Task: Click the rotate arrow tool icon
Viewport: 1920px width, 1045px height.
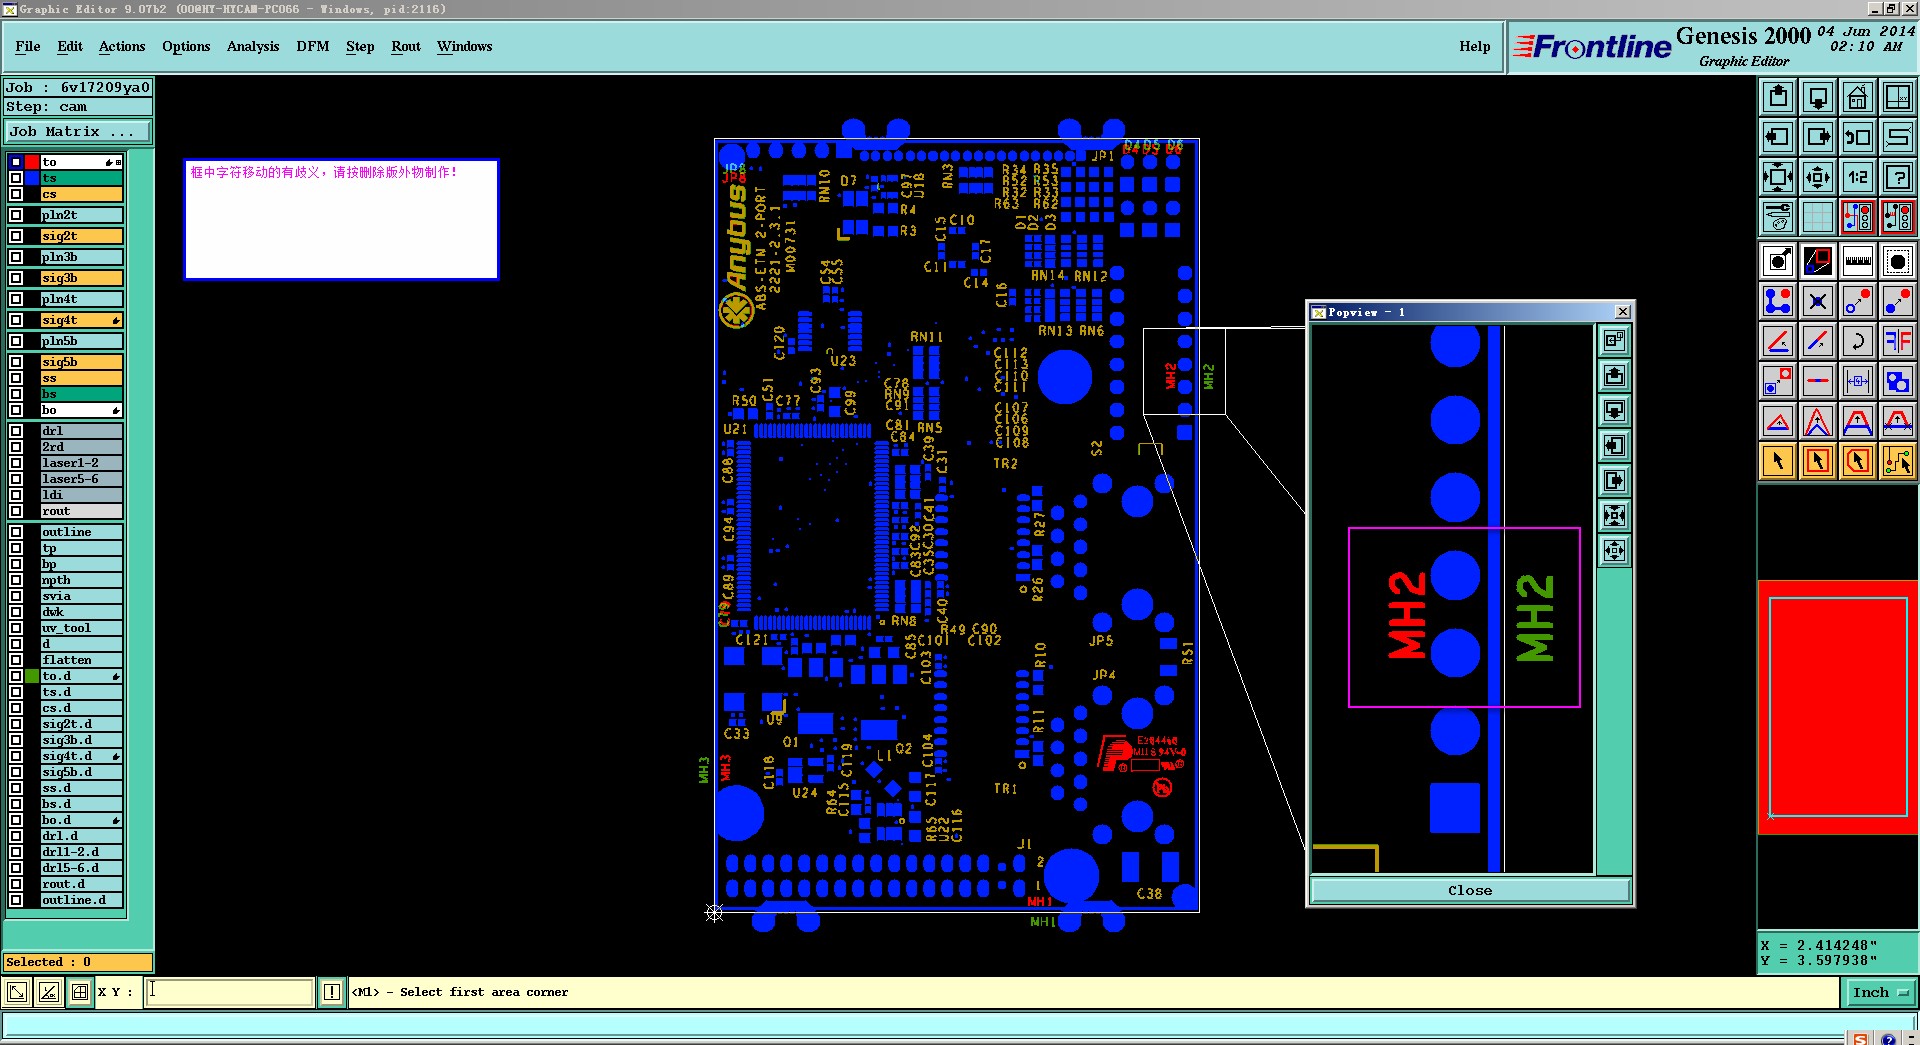Action: point(1858,341)
